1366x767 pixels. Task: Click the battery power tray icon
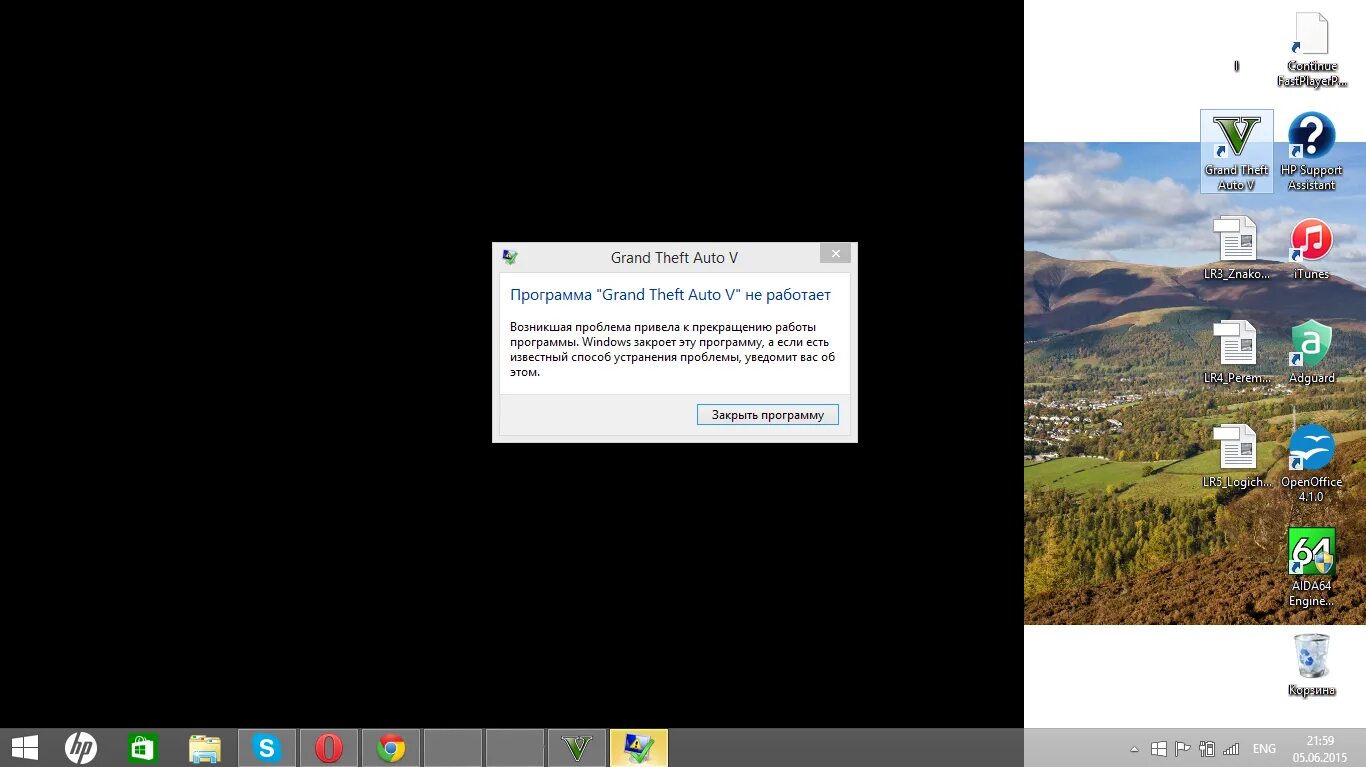(1207, 748)
